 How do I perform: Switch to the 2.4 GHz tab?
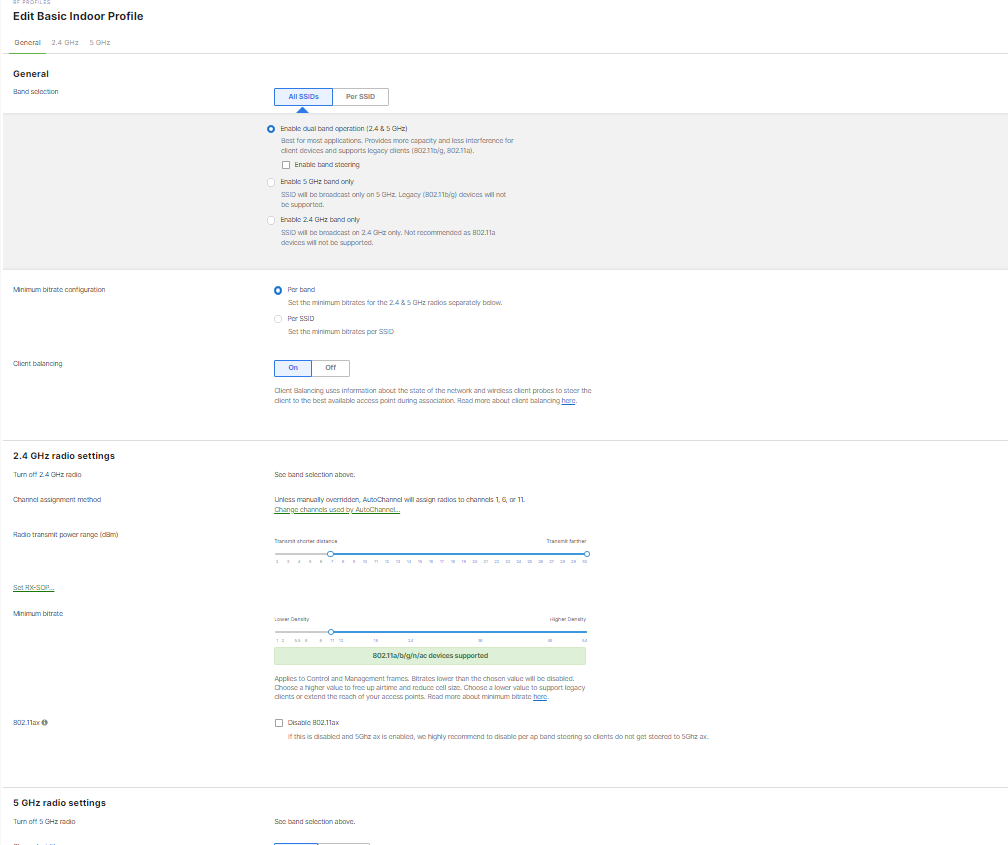(64, 43)
